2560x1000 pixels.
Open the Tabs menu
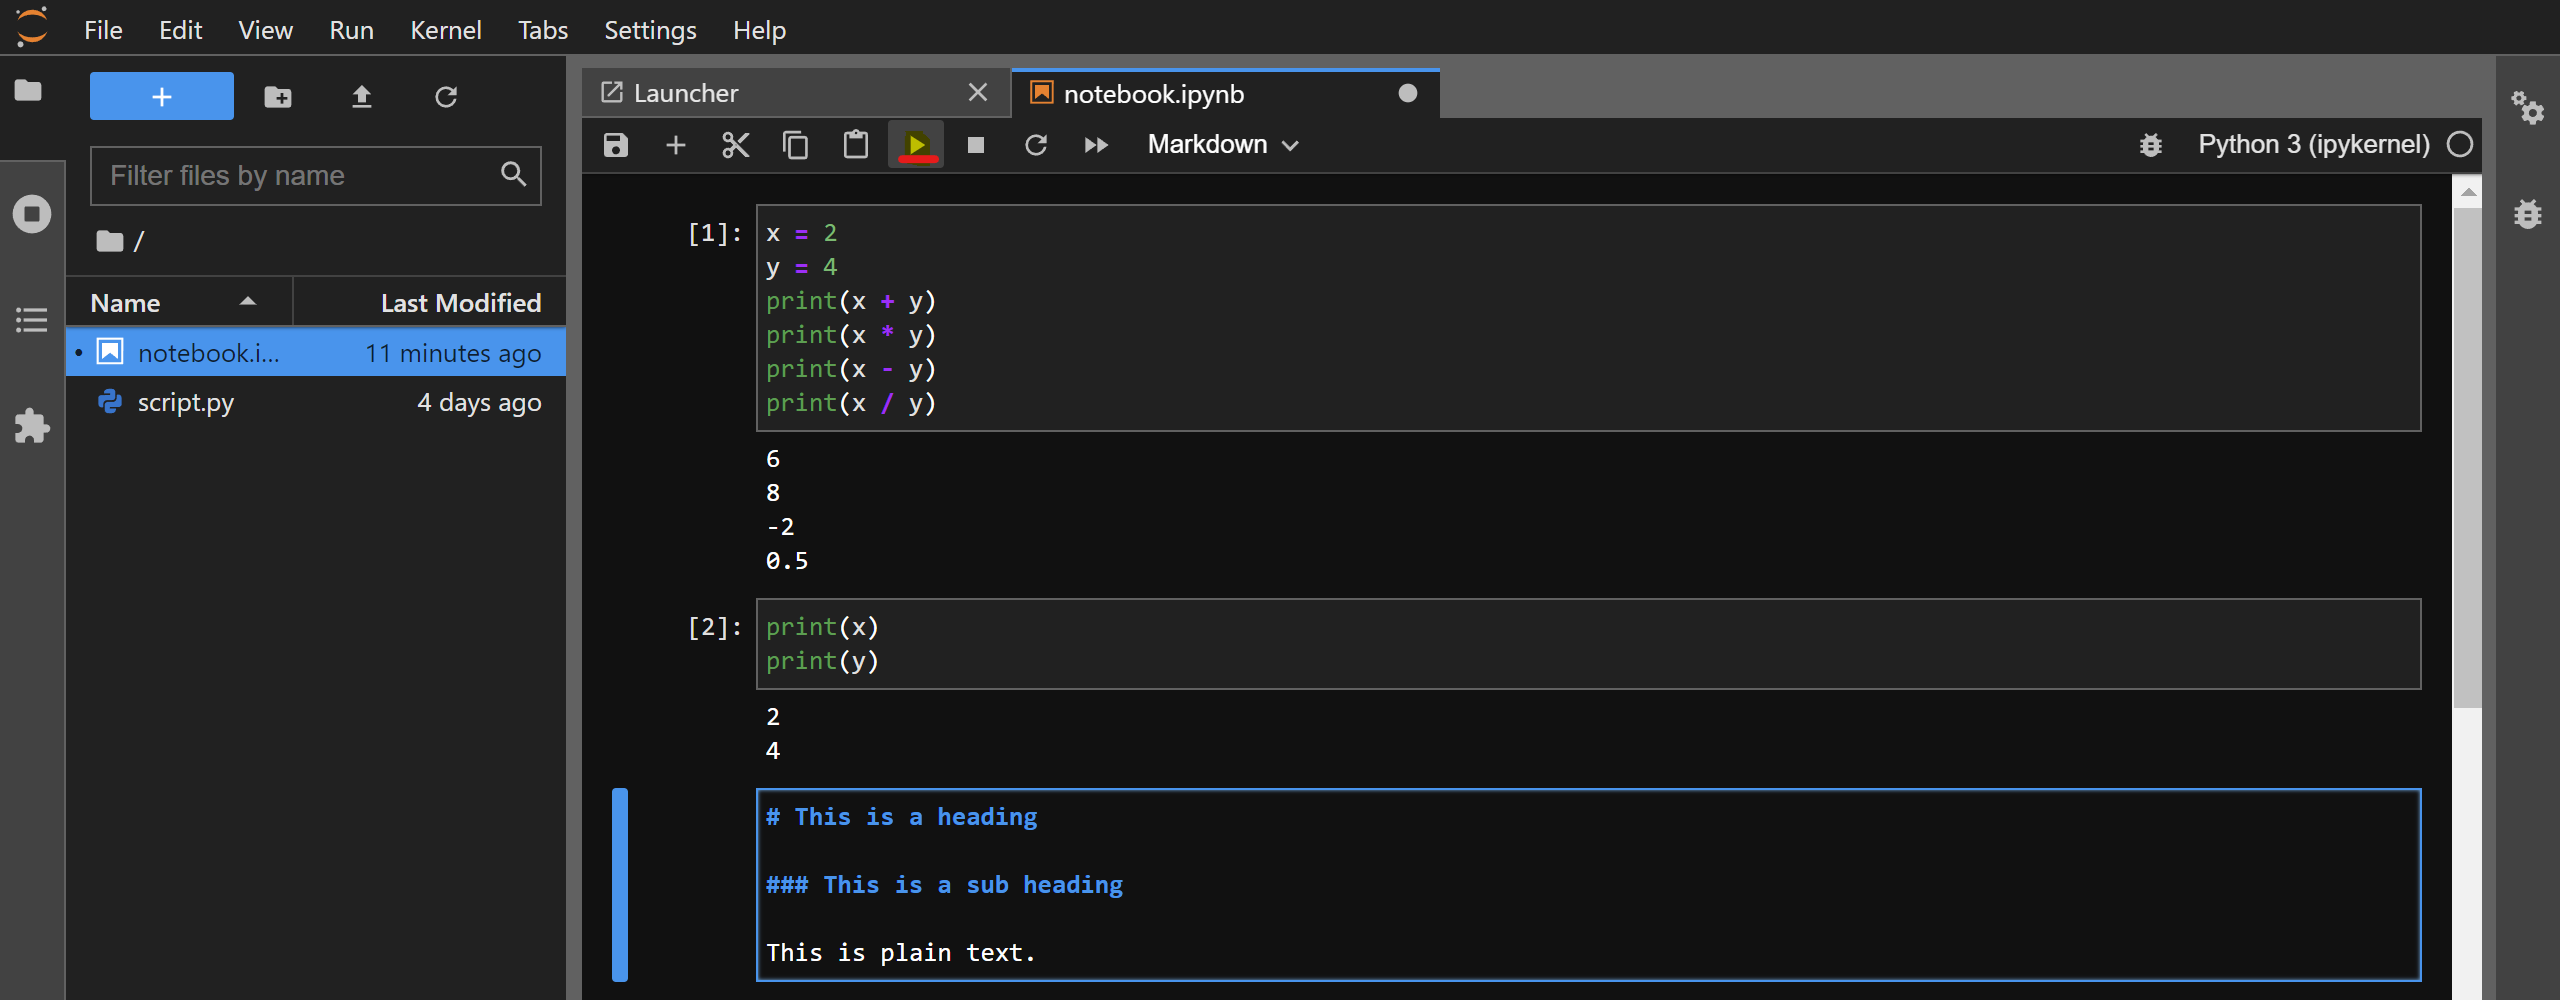(x=543, y=30)
